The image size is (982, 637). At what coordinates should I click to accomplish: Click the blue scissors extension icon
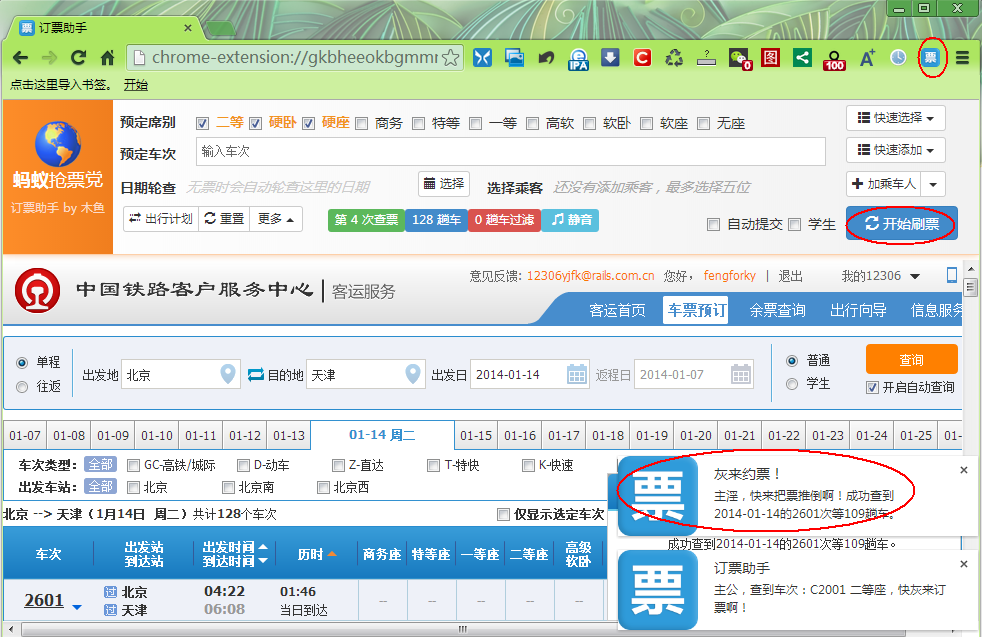(482, 58)
